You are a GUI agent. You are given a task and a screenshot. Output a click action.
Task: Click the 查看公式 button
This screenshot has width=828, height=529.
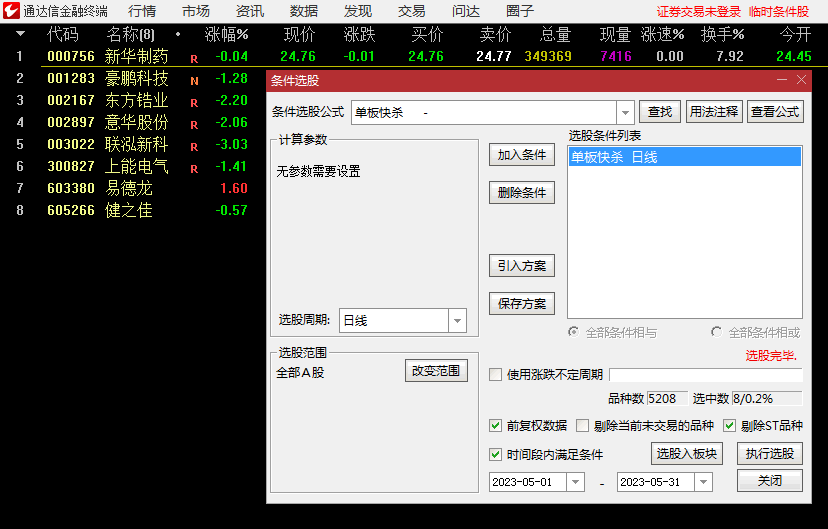click(x=775, y=112)
